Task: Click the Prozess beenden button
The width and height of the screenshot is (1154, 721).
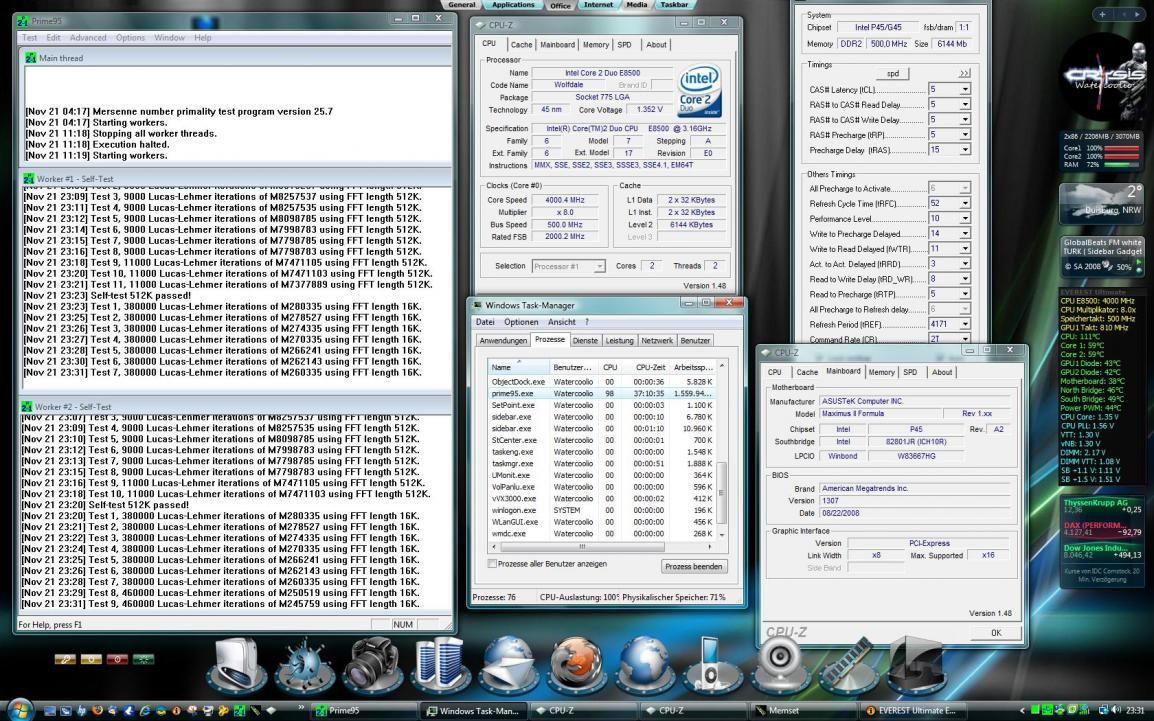Action: pyautogui.click(x=694, y=566)
